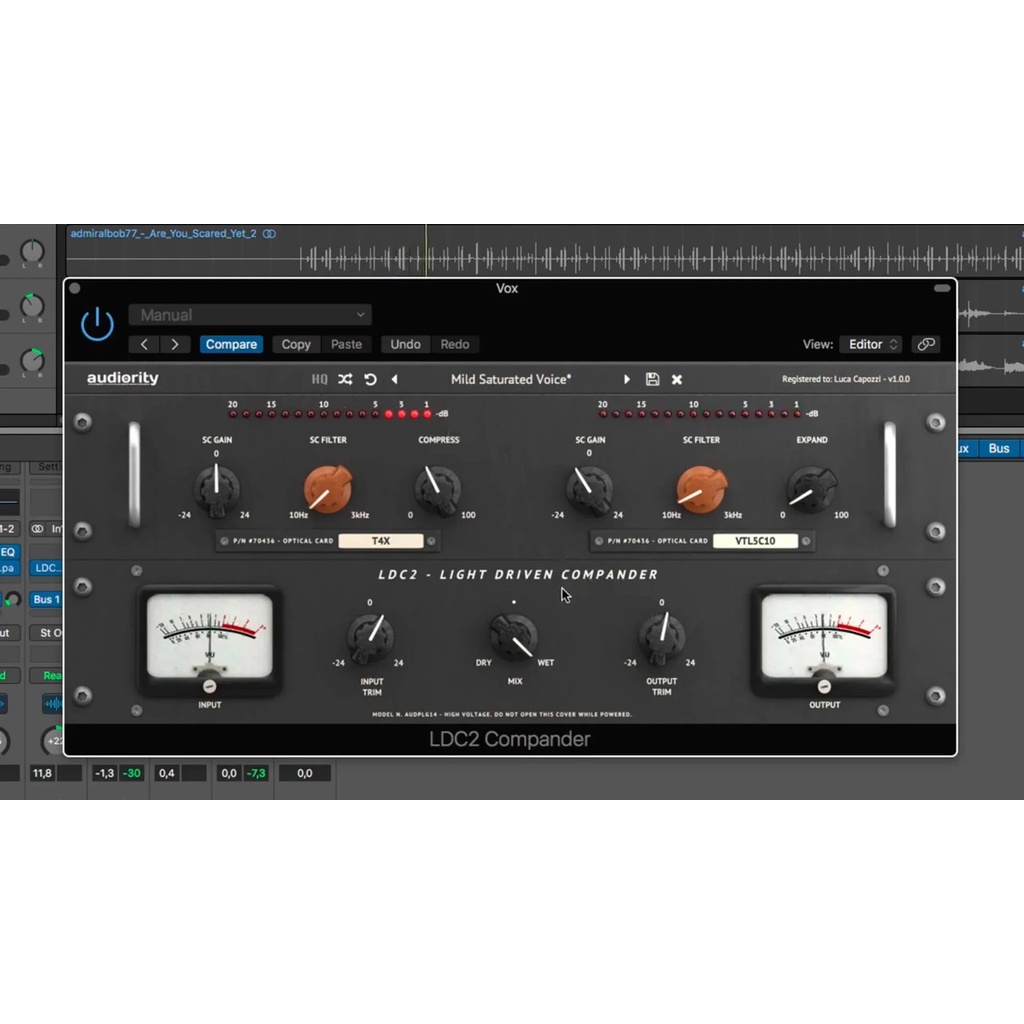Image resolution: width=1024 pixels, height=1024 pixels.
Task: Adjust the compressor SC GAIN knob
Action: 216,489
